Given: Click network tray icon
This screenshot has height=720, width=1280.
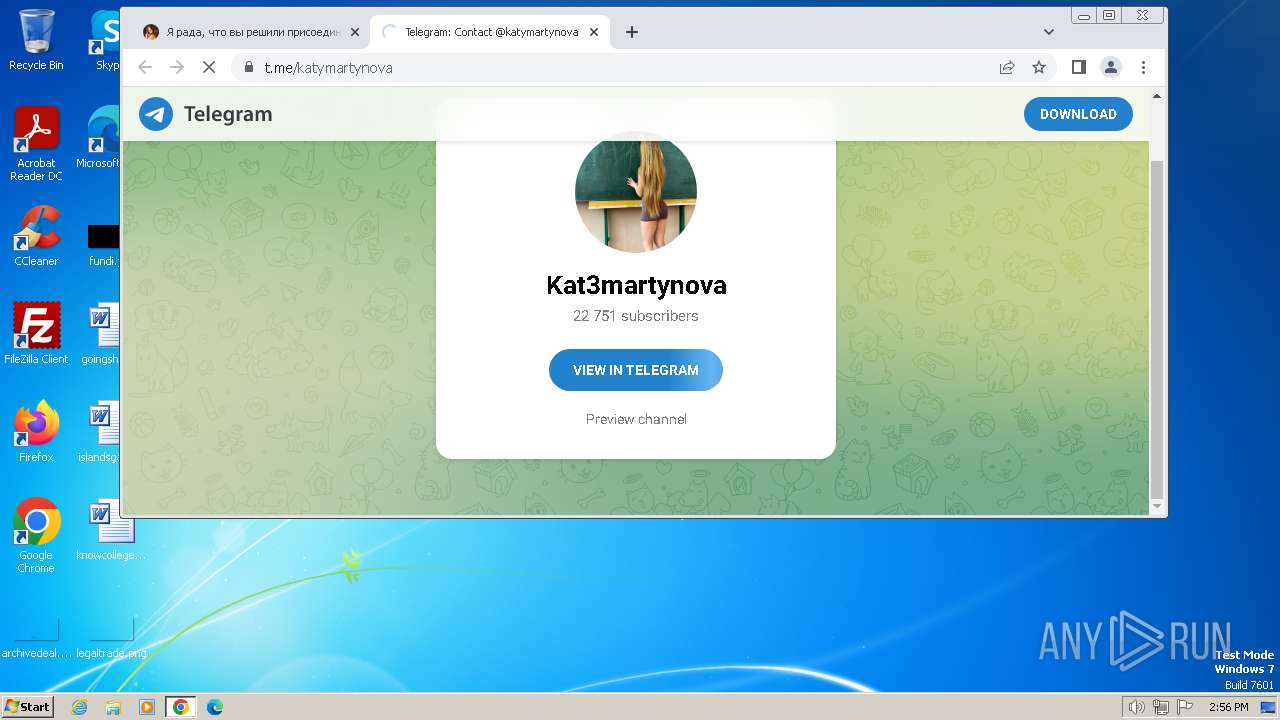Looking at the screenshot, I should click(x=1161, y=707).
